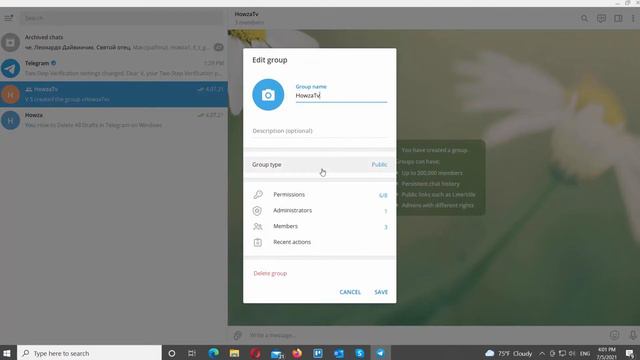Click the Telegram paper-plane avatar
Screen dimensions: 640x360
(x=10, y=68)
